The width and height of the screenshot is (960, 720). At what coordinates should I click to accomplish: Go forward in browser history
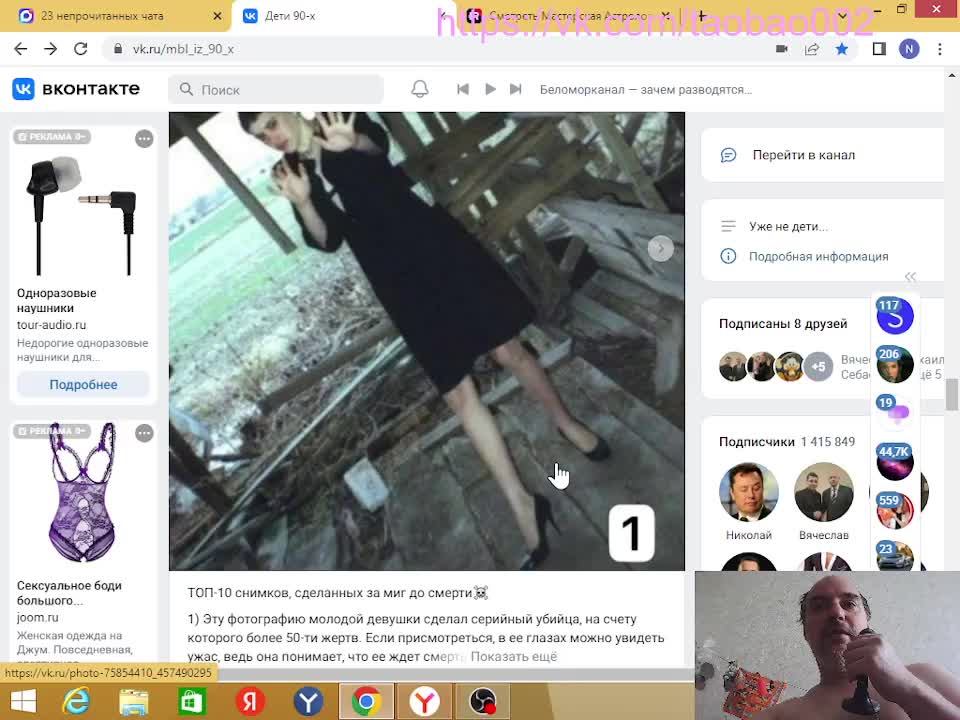pos(51,49)
